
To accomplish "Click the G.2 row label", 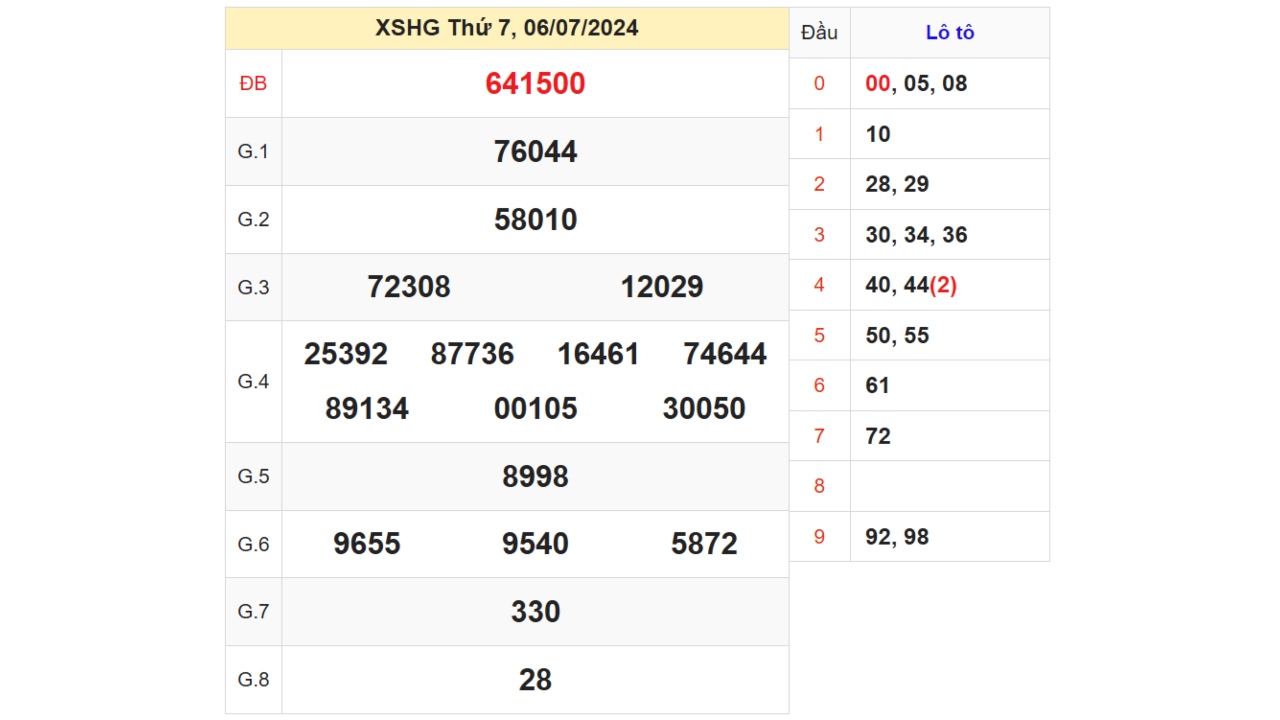I will tap(254, 220).
